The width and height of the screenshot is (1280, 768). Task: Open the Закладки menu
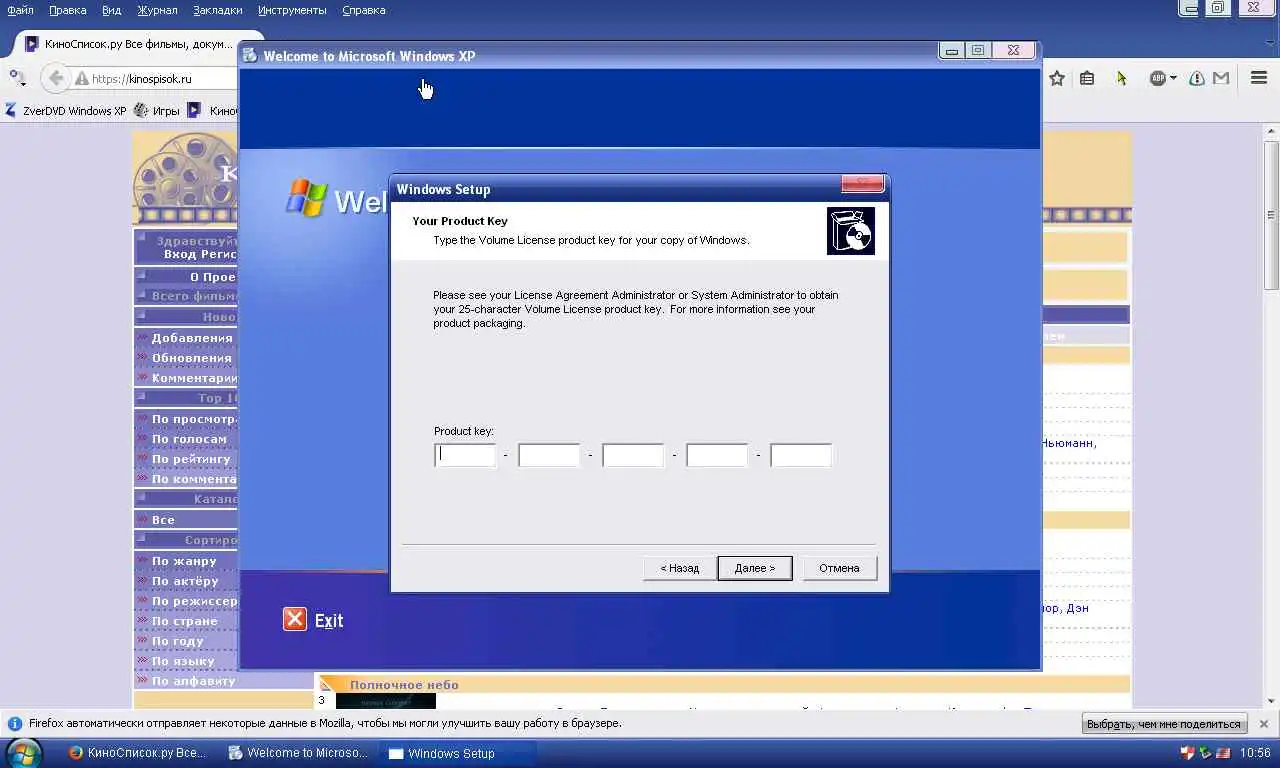coord(216,10)
